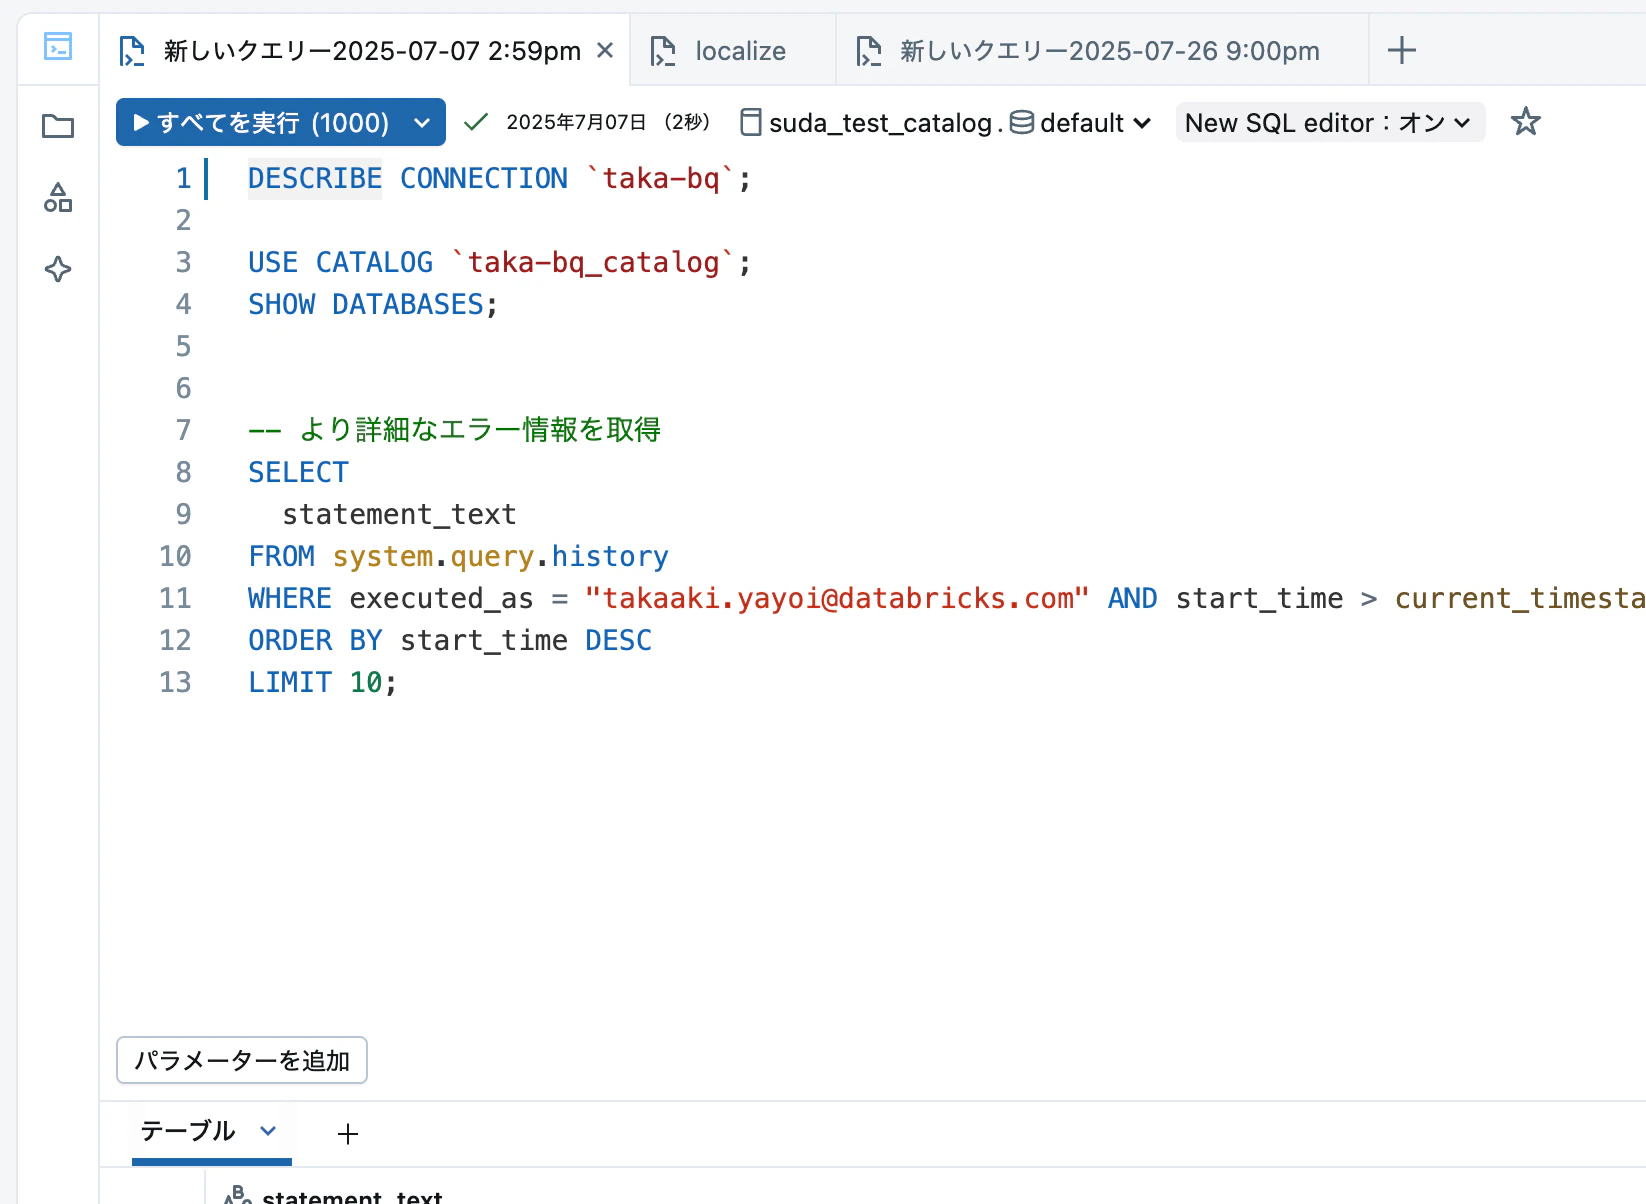Click the comment より詳細なエラー情報を取得
Screen dimensions: 1646x1204
pyautogui.click(x=454, y=430)
